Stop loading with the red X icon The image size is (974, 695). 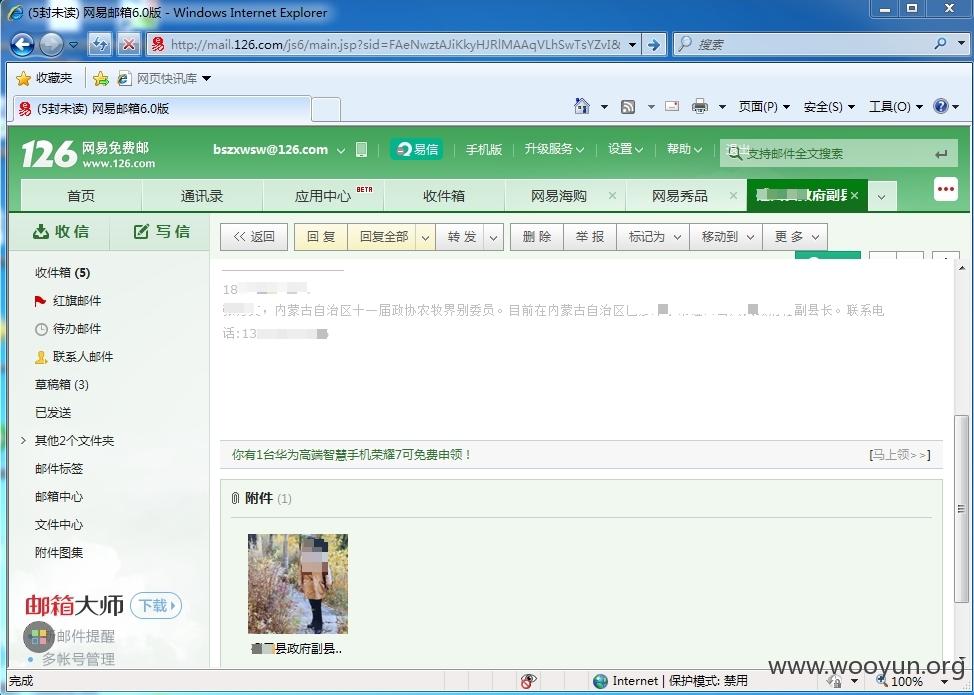[x=129, y=44]
